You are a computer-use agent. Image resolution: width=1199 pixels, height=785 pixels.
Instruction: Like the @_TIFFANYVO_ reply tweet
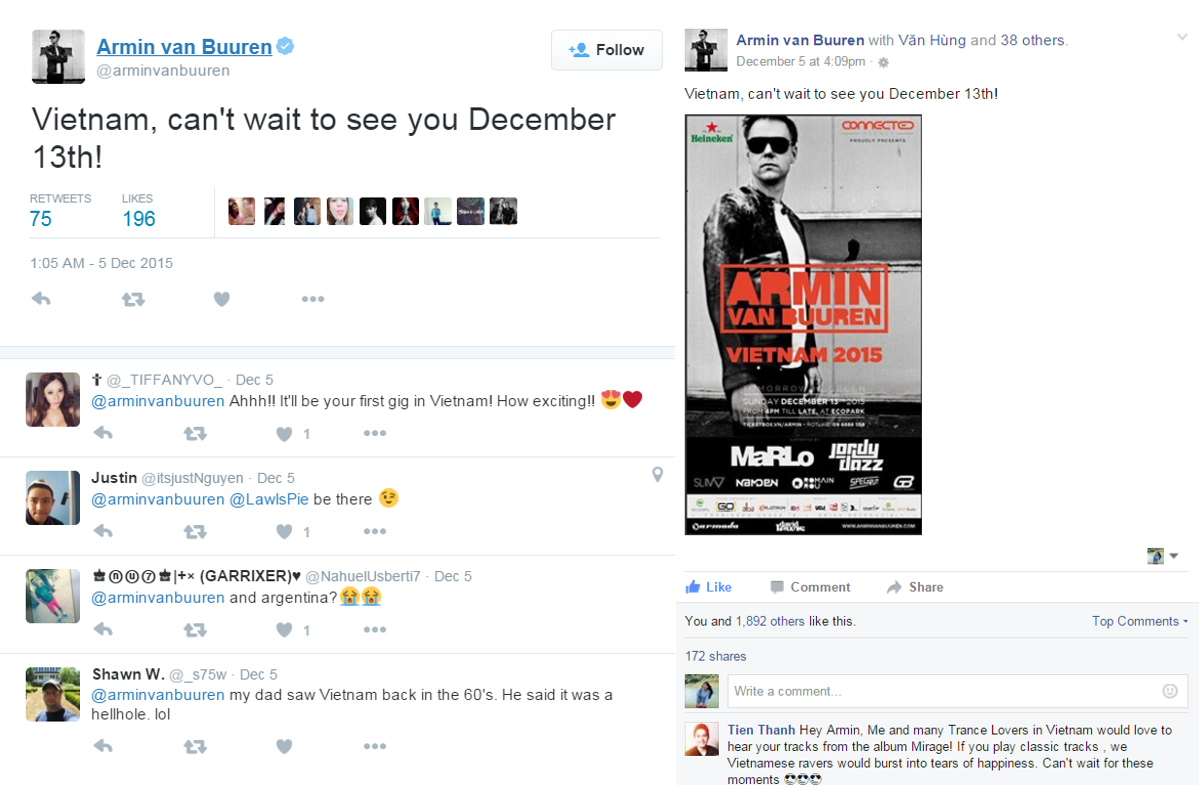click(x=284, y=434)
